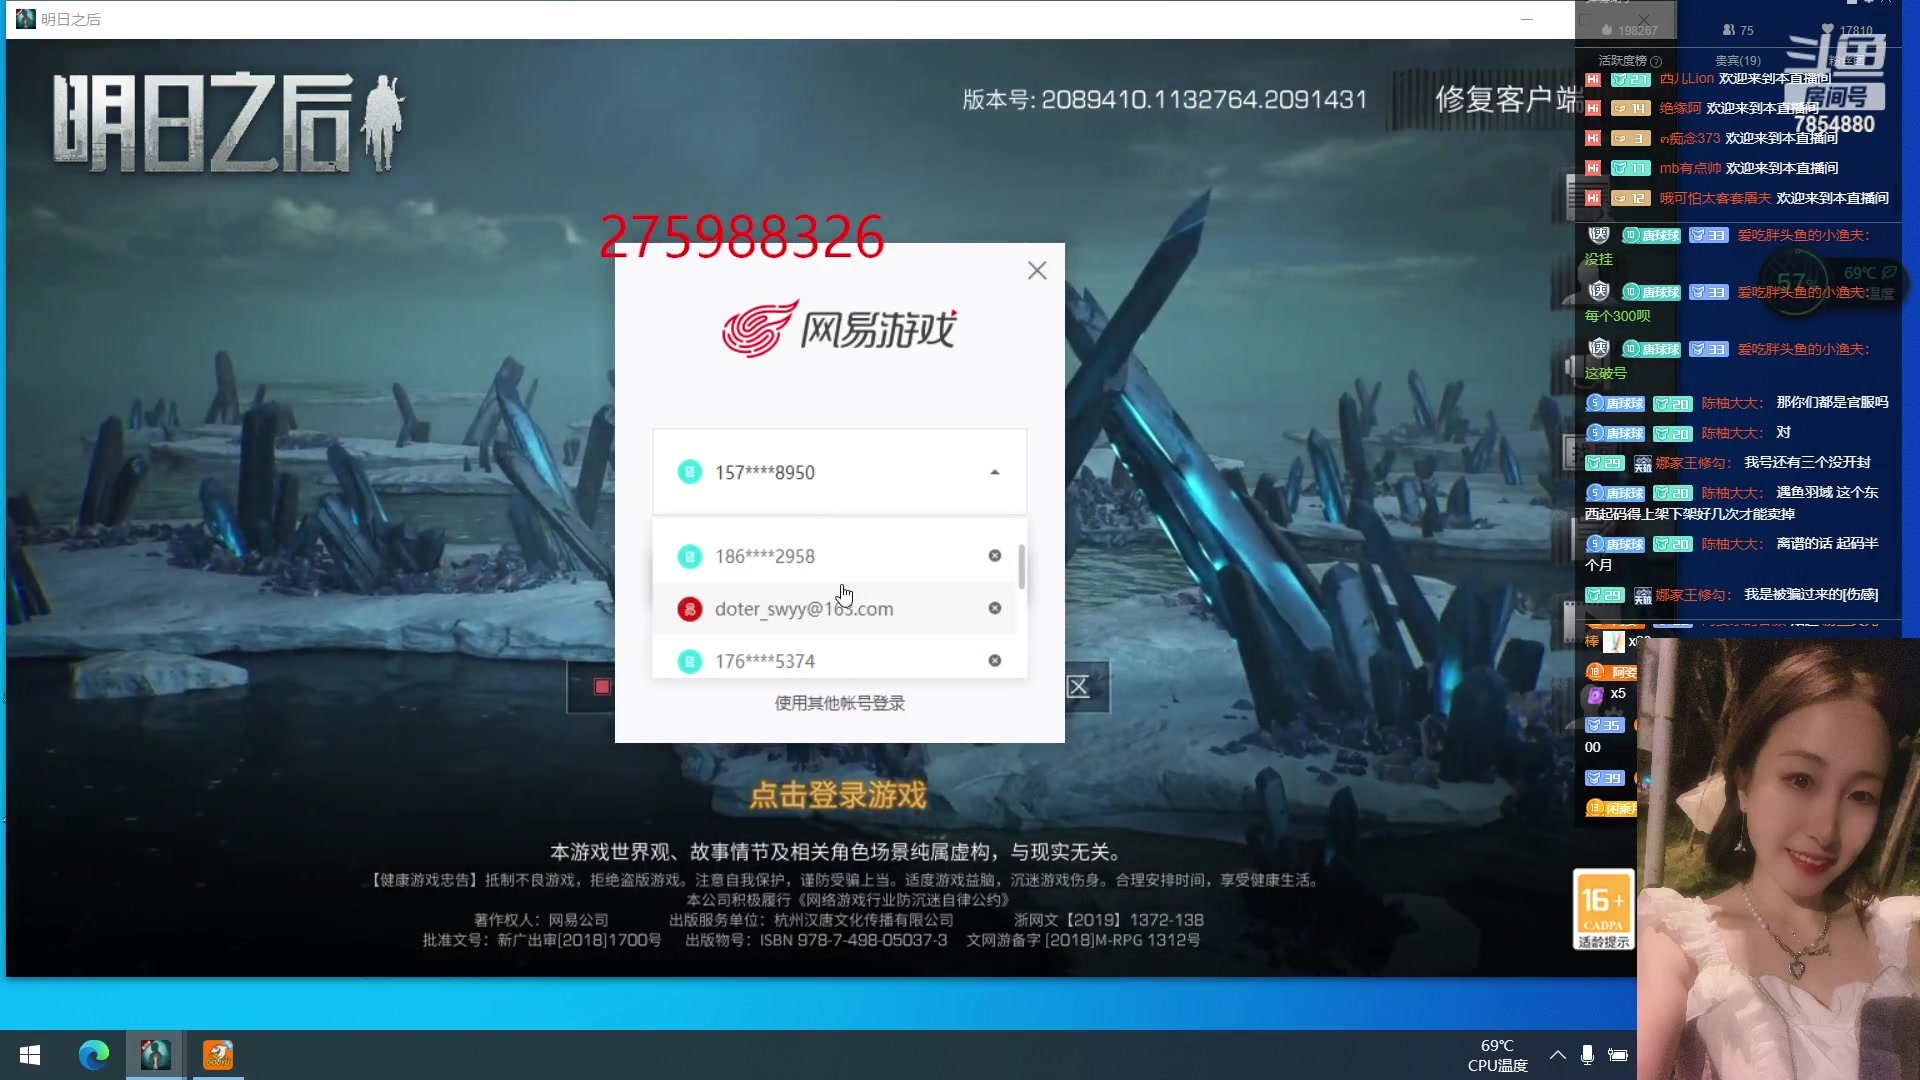Open Windows Start menu
This screenshot has width=1920, height=1080.
click(x=30, y=1055)
